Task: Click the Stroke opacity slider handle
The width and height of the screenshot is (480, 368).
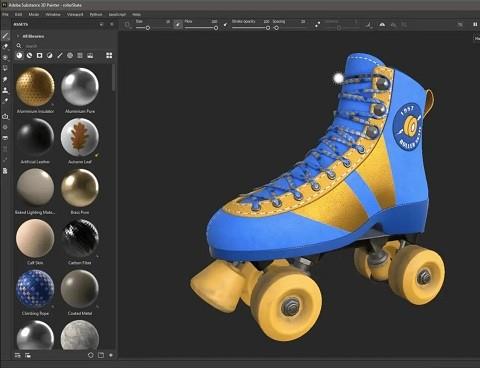Action: coord(268,28)
